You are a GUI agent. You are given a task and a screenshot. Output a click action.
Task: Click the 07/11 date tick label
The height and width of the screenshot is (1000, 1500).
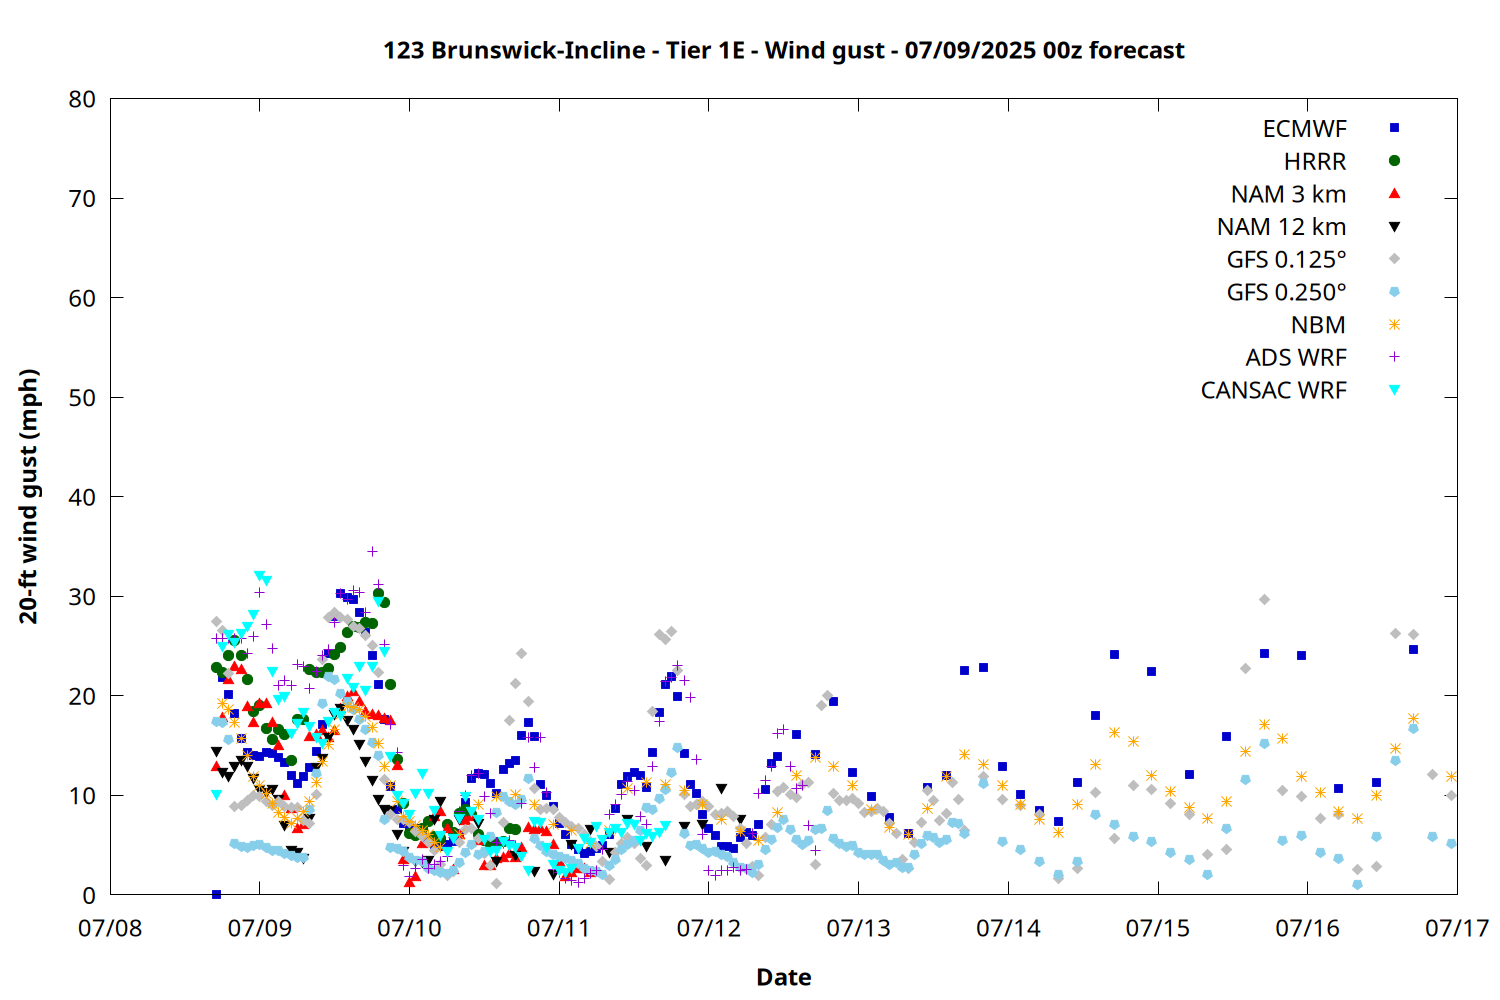click(559, 929)
